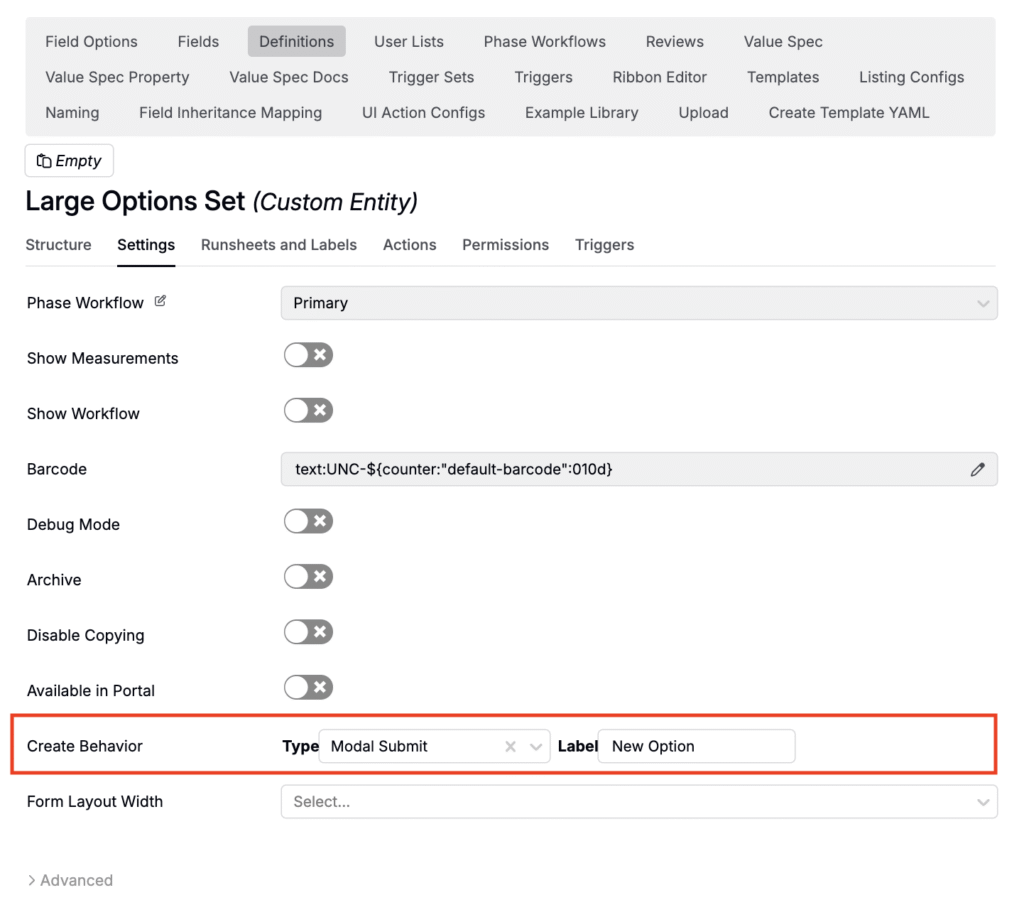This screenshot has height=922, width=1024.
Task: Turn on Available in Portal
Action: click(x=308, y=688)
